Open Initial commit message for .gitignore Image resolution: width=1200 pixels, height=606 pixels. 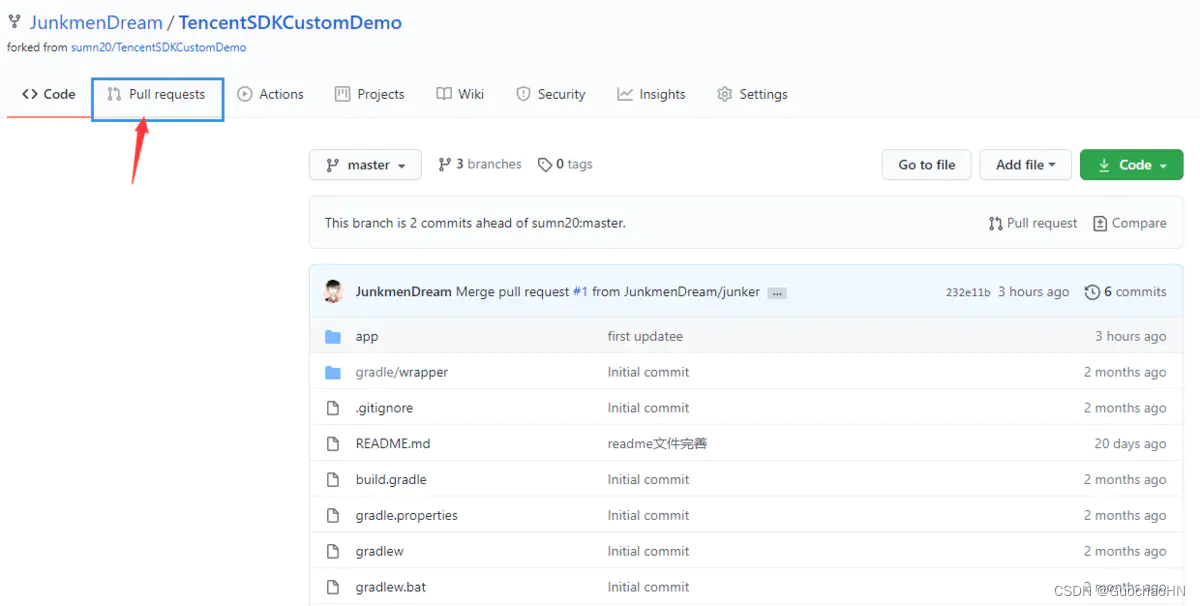[648, 408]
